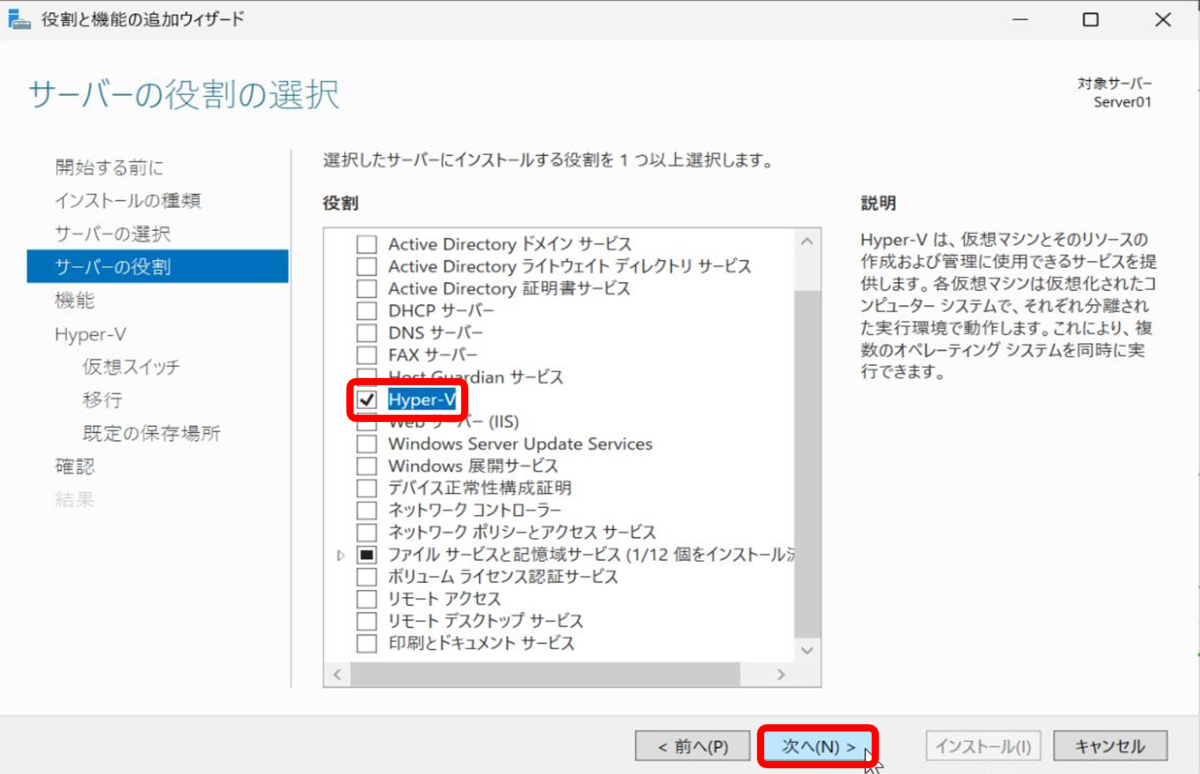The width and height of the screenshot is (1200, 774).
Task: Check リモート デスクトップ サービス checkbox
Action: coord(367,621)
